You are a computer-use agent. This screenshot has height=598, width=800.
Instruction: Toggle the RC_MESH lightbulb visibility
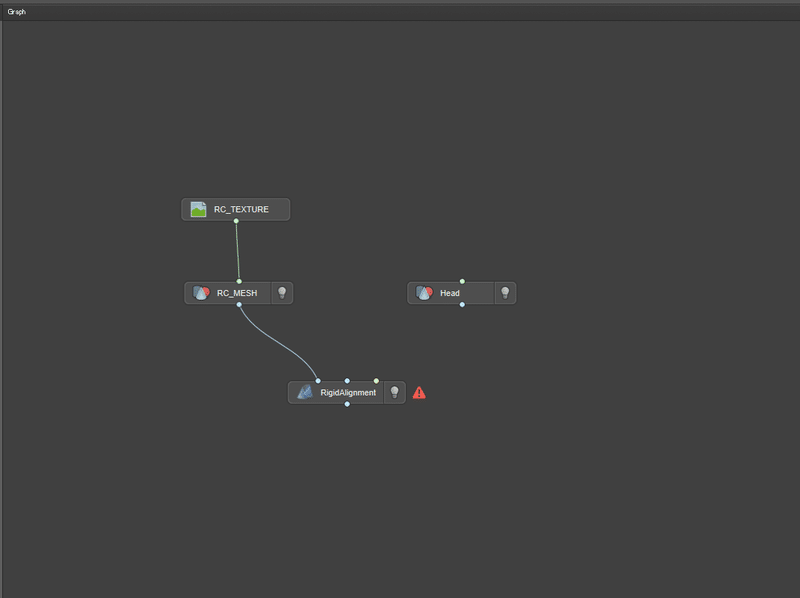coord(282,293)
